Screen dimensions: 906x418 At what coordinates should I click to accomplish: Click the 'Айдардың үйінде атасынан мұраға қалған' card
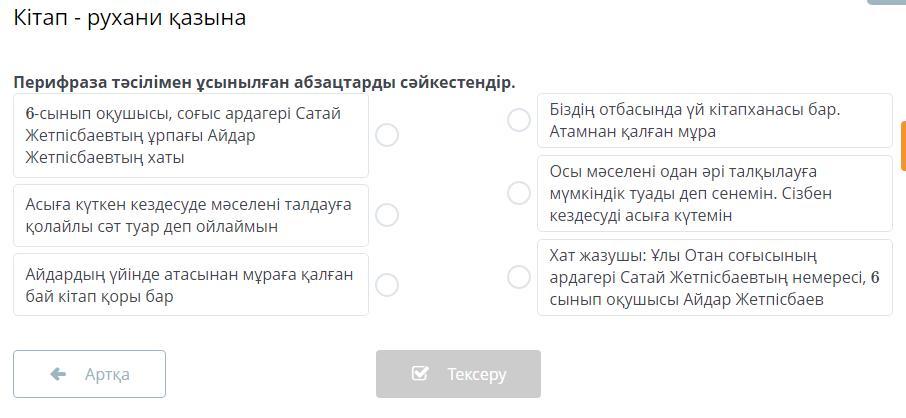[191, 285]
